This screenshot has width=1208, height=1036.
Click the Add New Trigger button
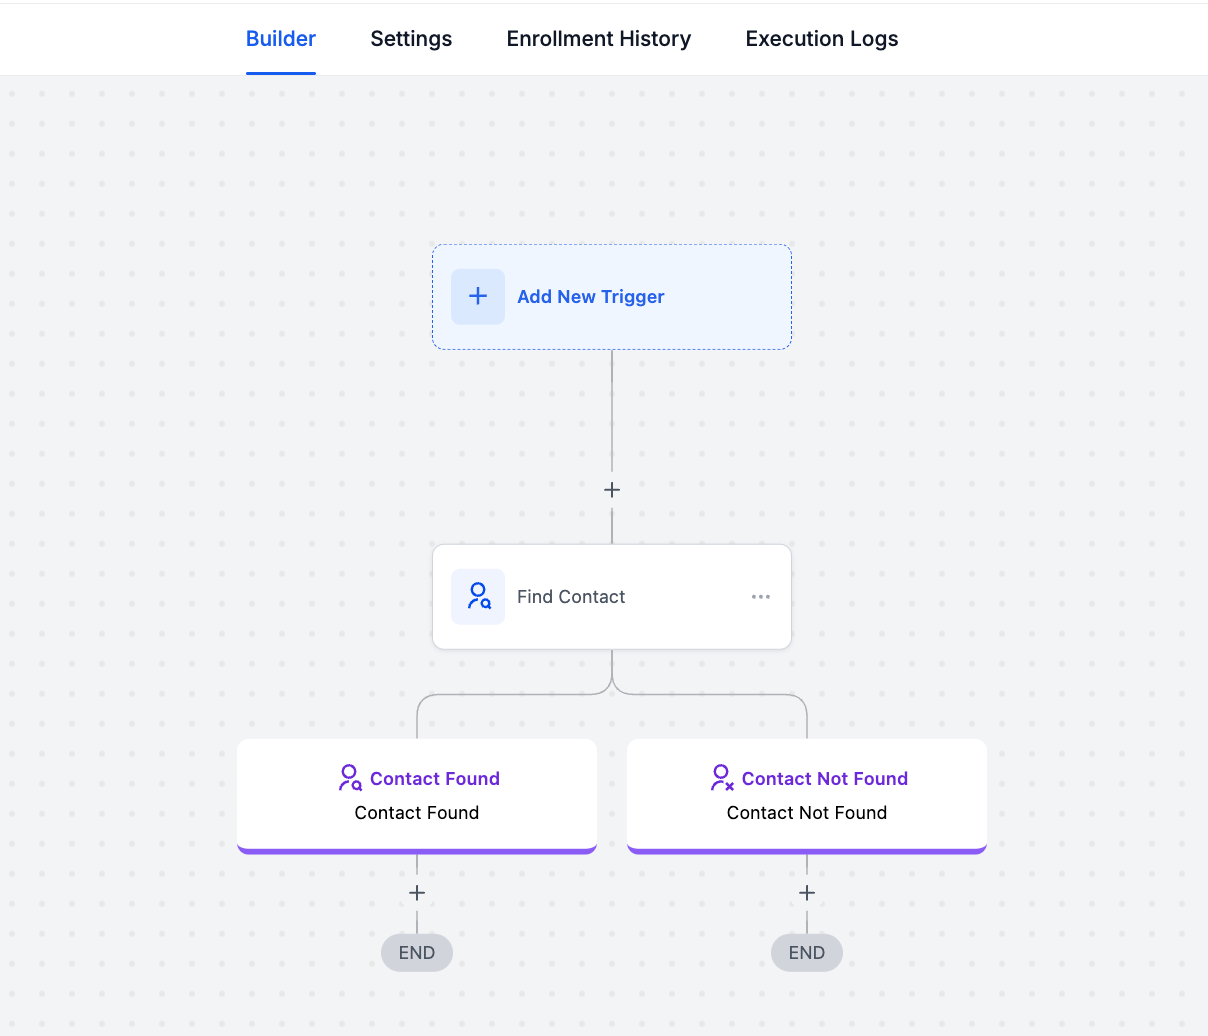(611, 296)
